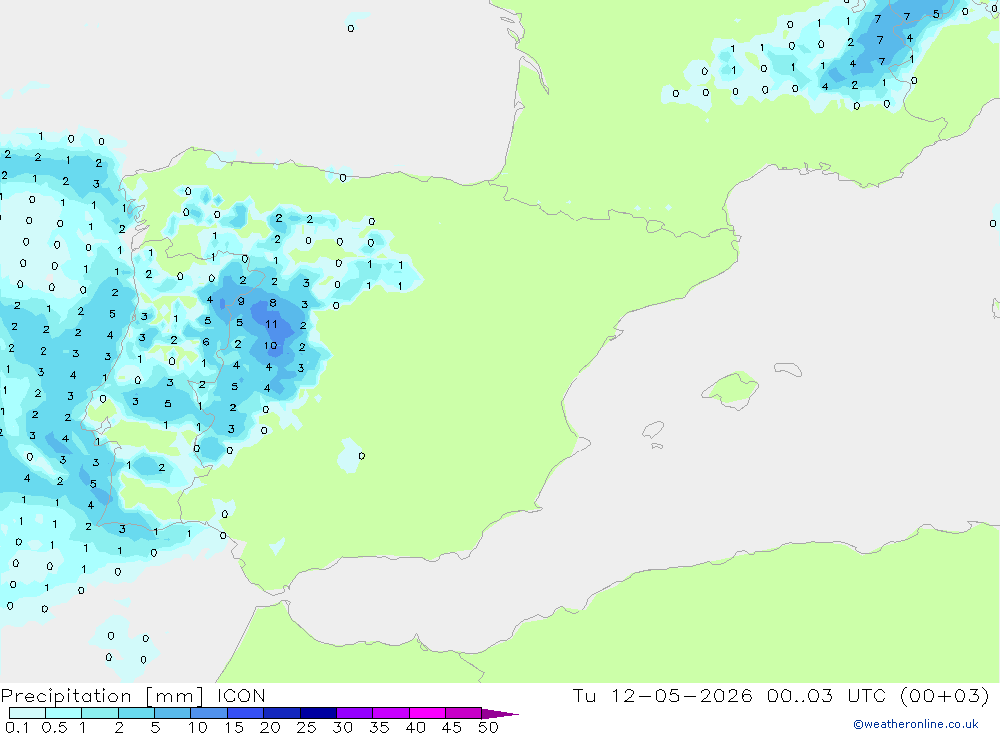Click the legend label '0.5'
The width and height of the screenshot is (1000, 733).
pyautogui.click(x=54, y=727)
